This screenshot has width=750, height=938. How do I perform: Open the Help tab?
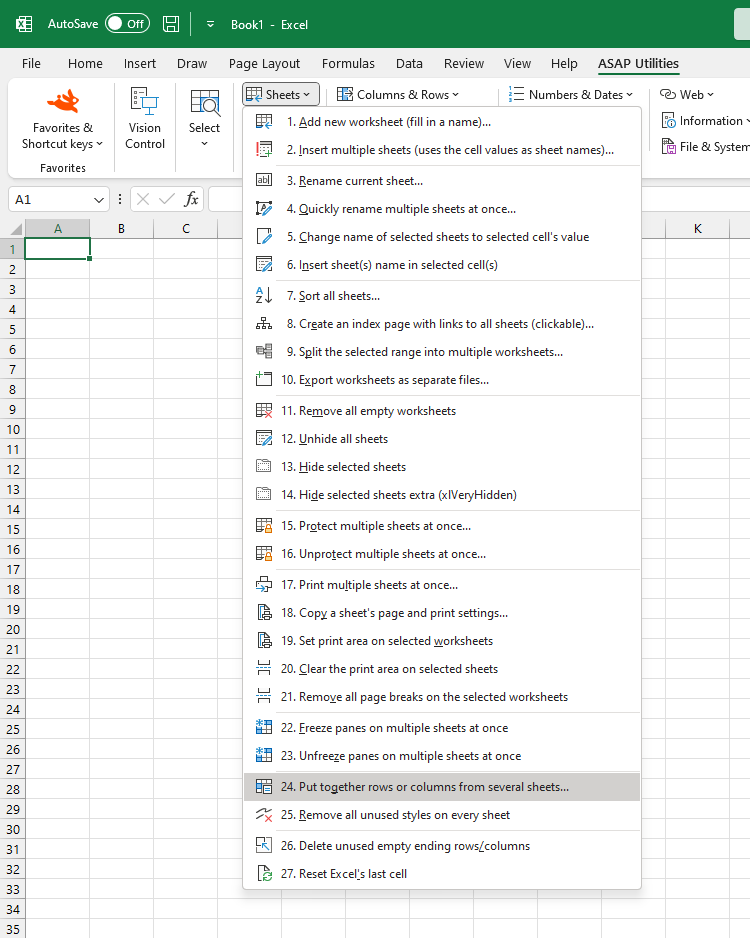click(564, 63)
